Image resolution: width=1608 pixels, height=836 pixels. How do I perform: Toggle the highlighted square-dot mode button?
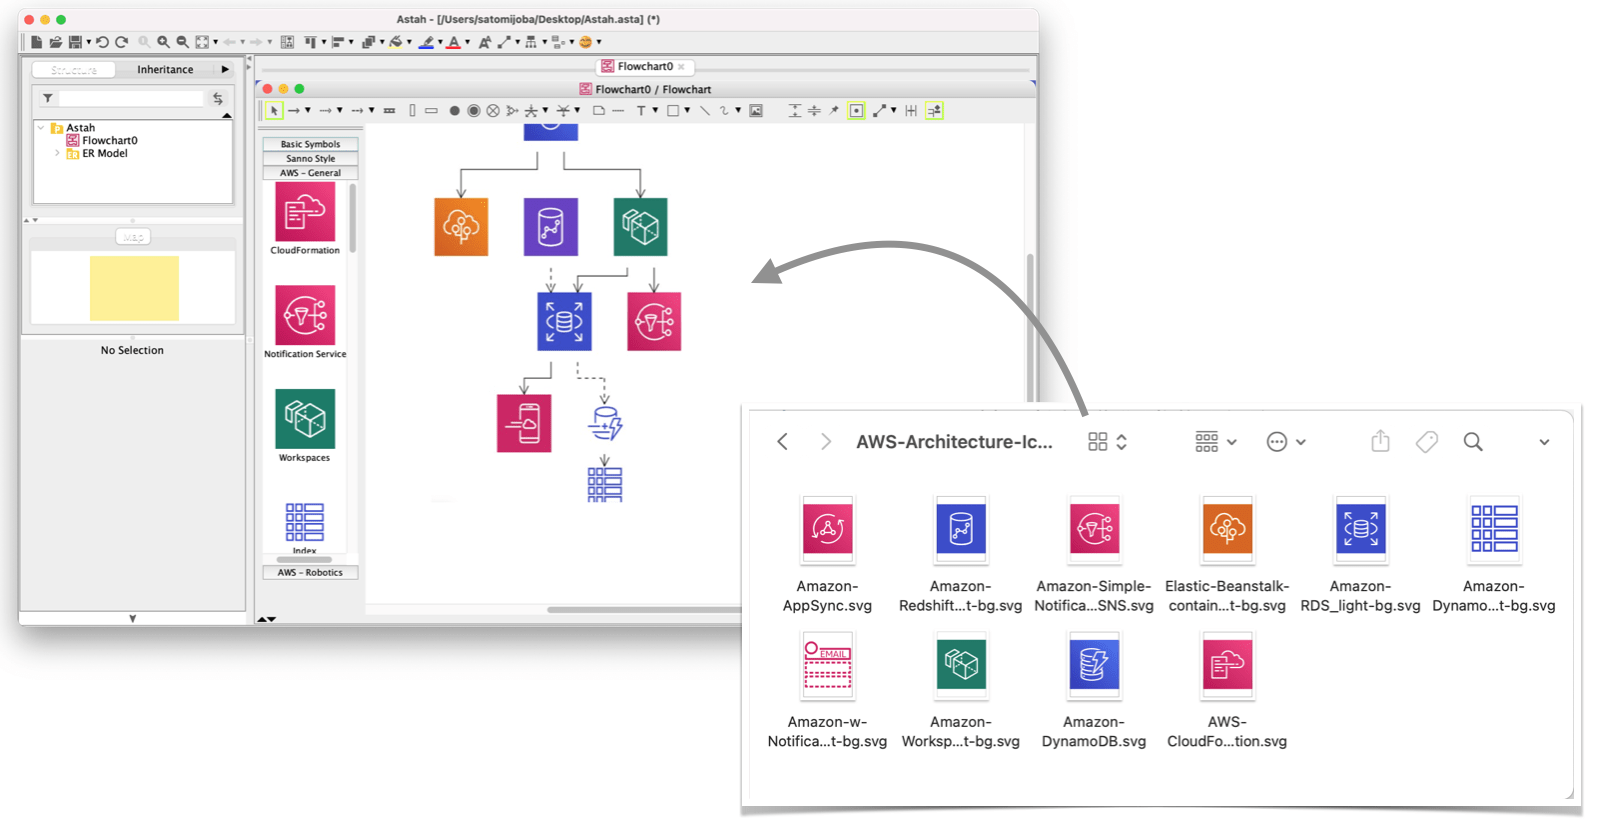click(857, 110)
